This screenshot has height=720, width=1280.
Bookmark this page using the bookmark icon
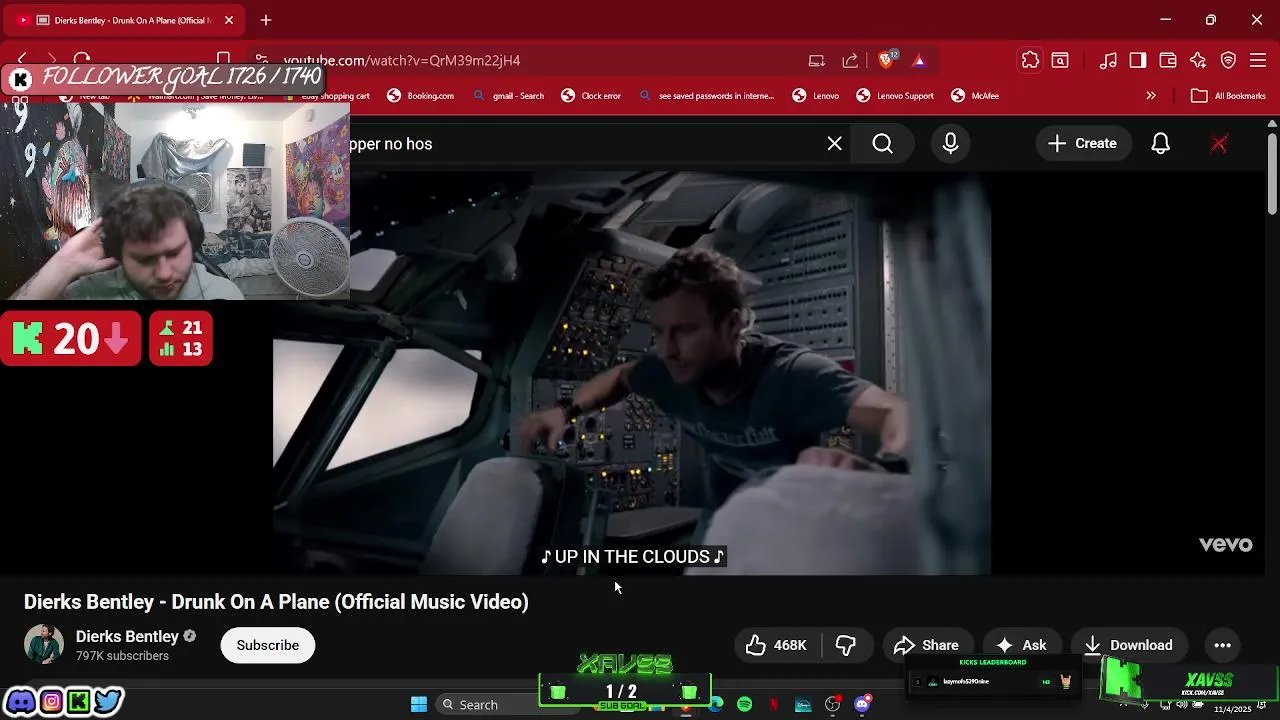[224, 60]
